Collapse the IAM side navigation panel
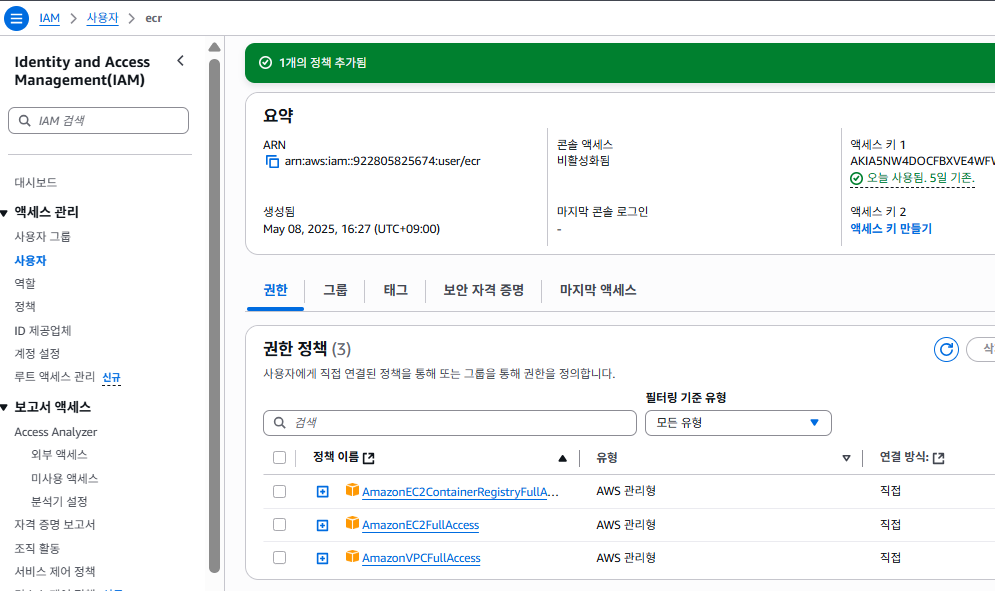Image resolution: width=995 pixels, height=591 pixels. [181, 61]
